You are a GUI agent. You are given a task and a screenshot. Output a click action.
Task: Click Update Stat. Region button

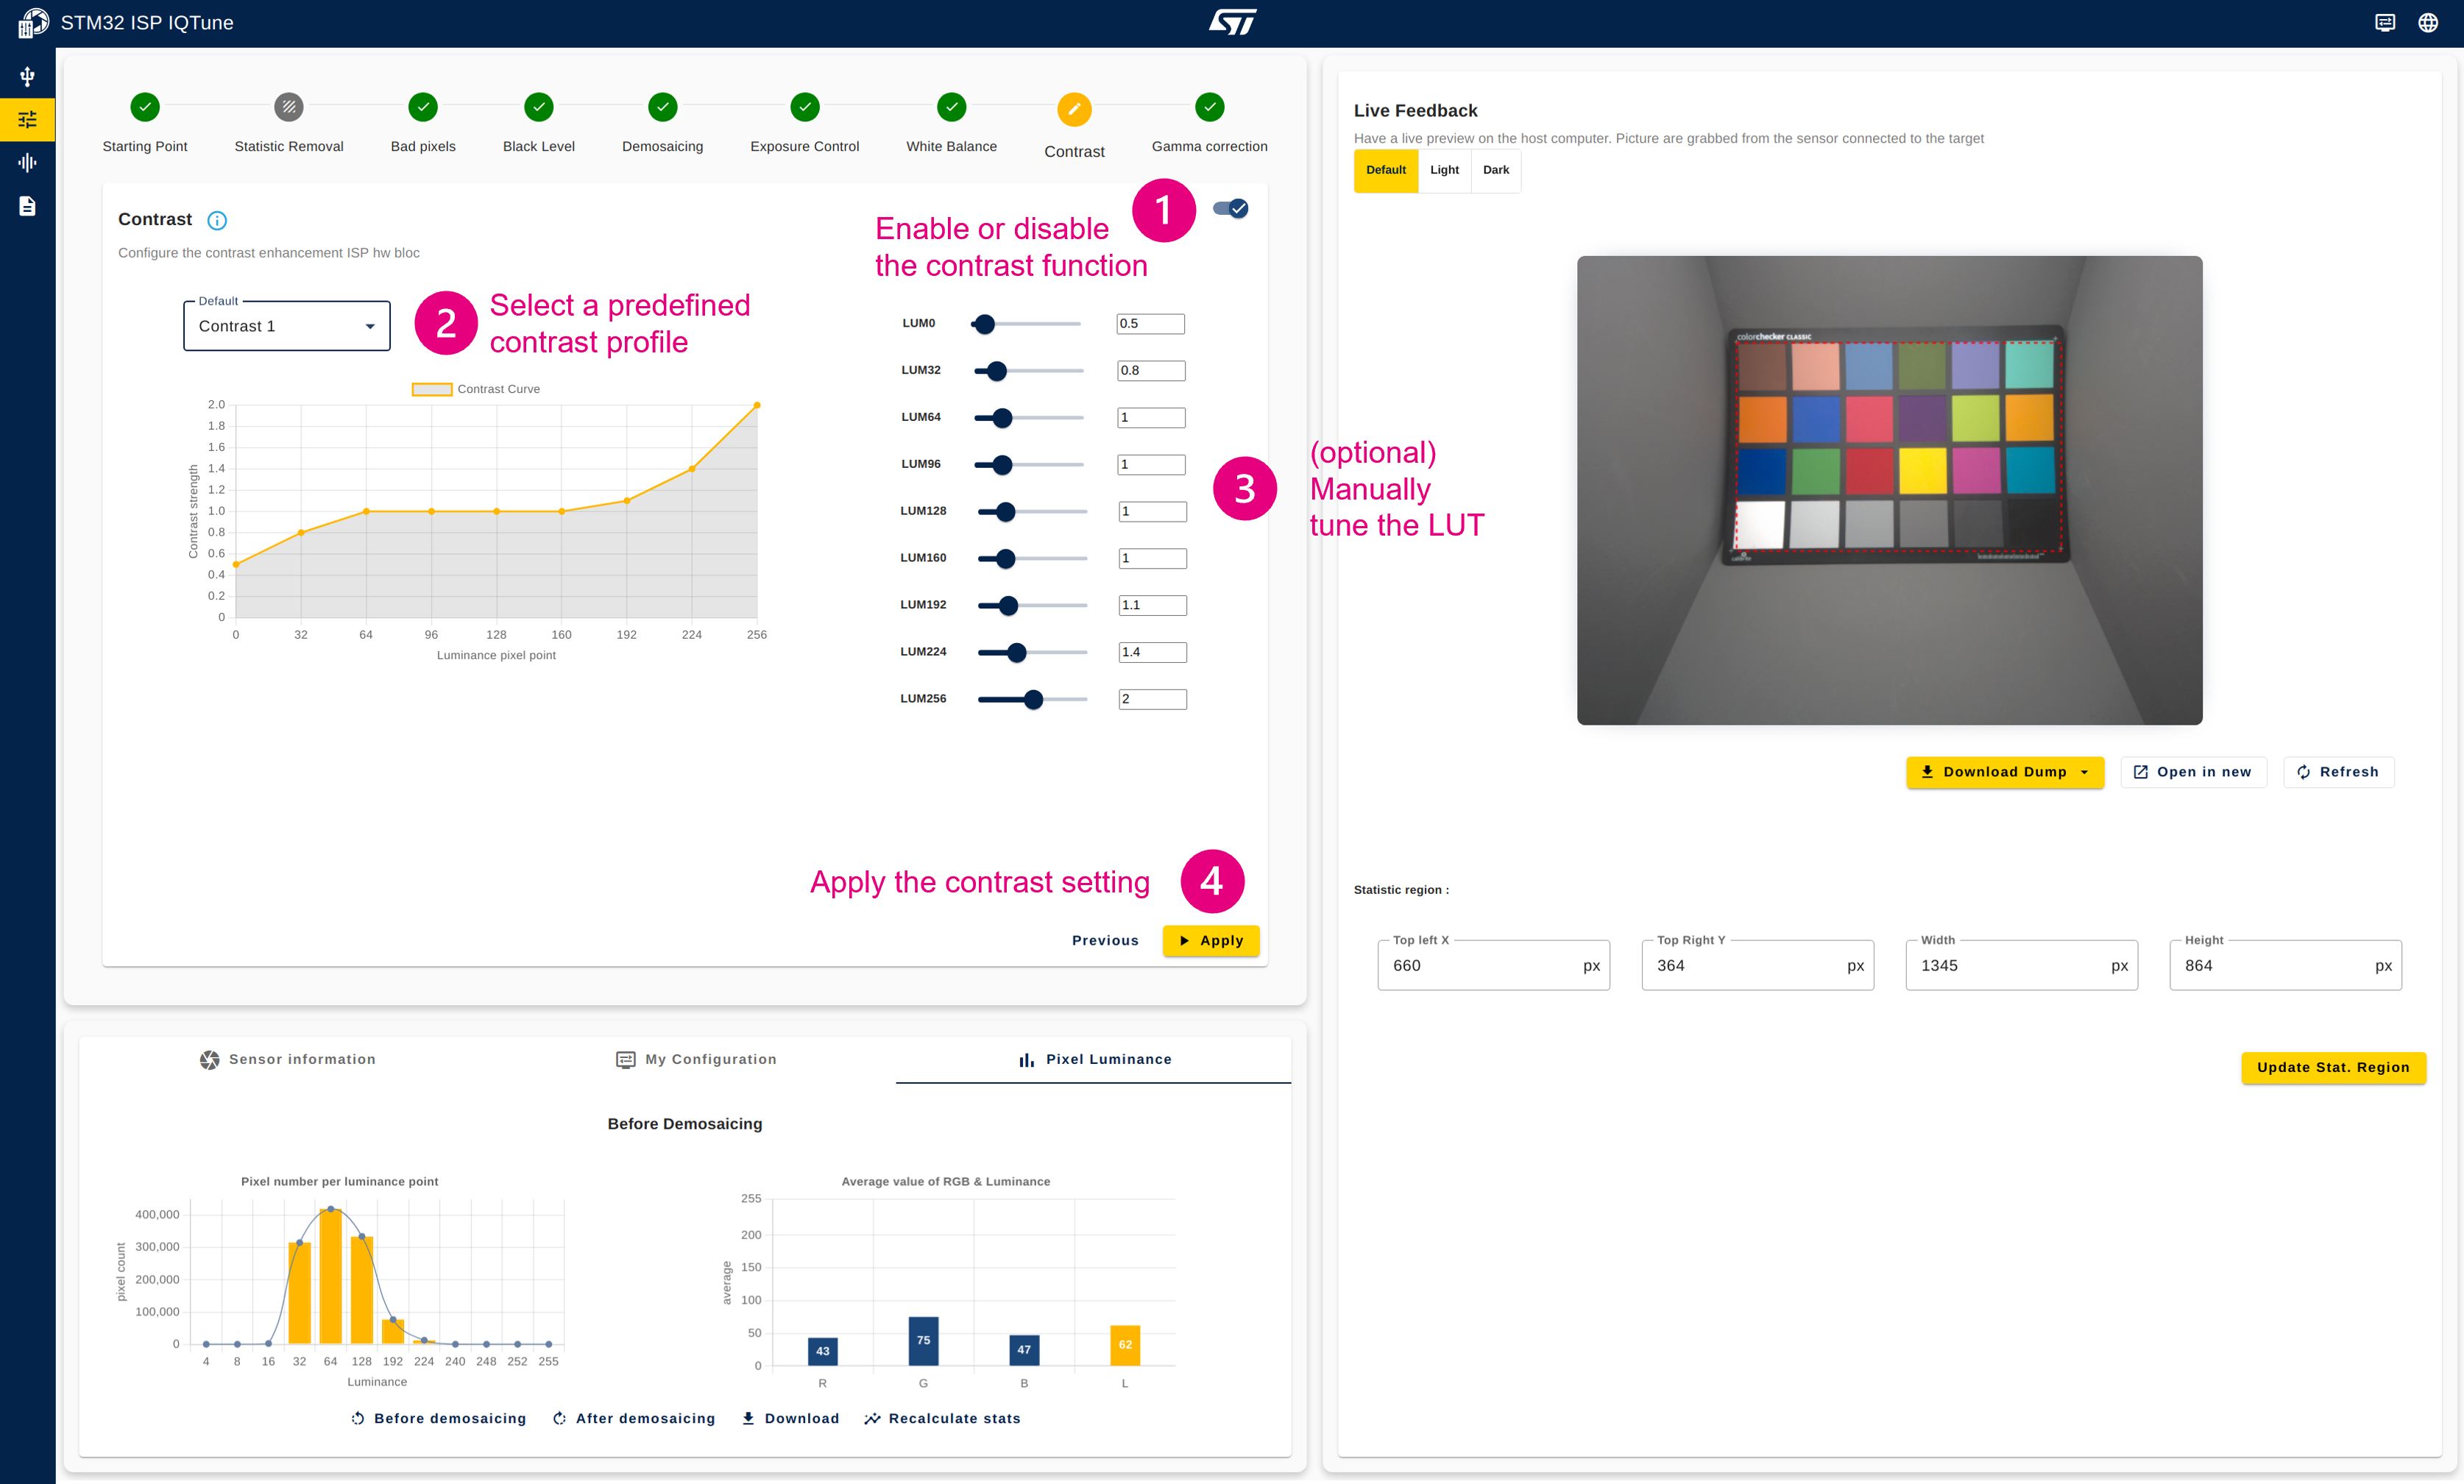(x=2333, y=1068)
